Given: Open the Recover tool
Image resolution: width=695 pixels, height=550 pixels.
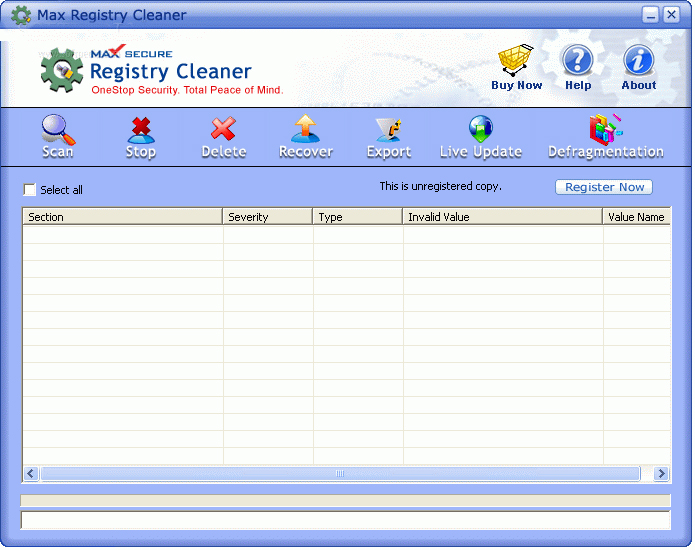Looking at the screenshot, I should pyautogui.click(x=305, y=136).
